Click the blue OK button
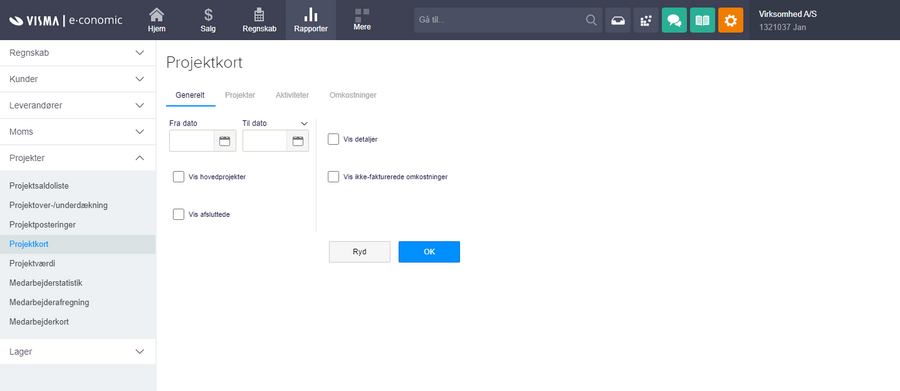Image resolution: width=900 pixels, height=391 pixels. 429,251
